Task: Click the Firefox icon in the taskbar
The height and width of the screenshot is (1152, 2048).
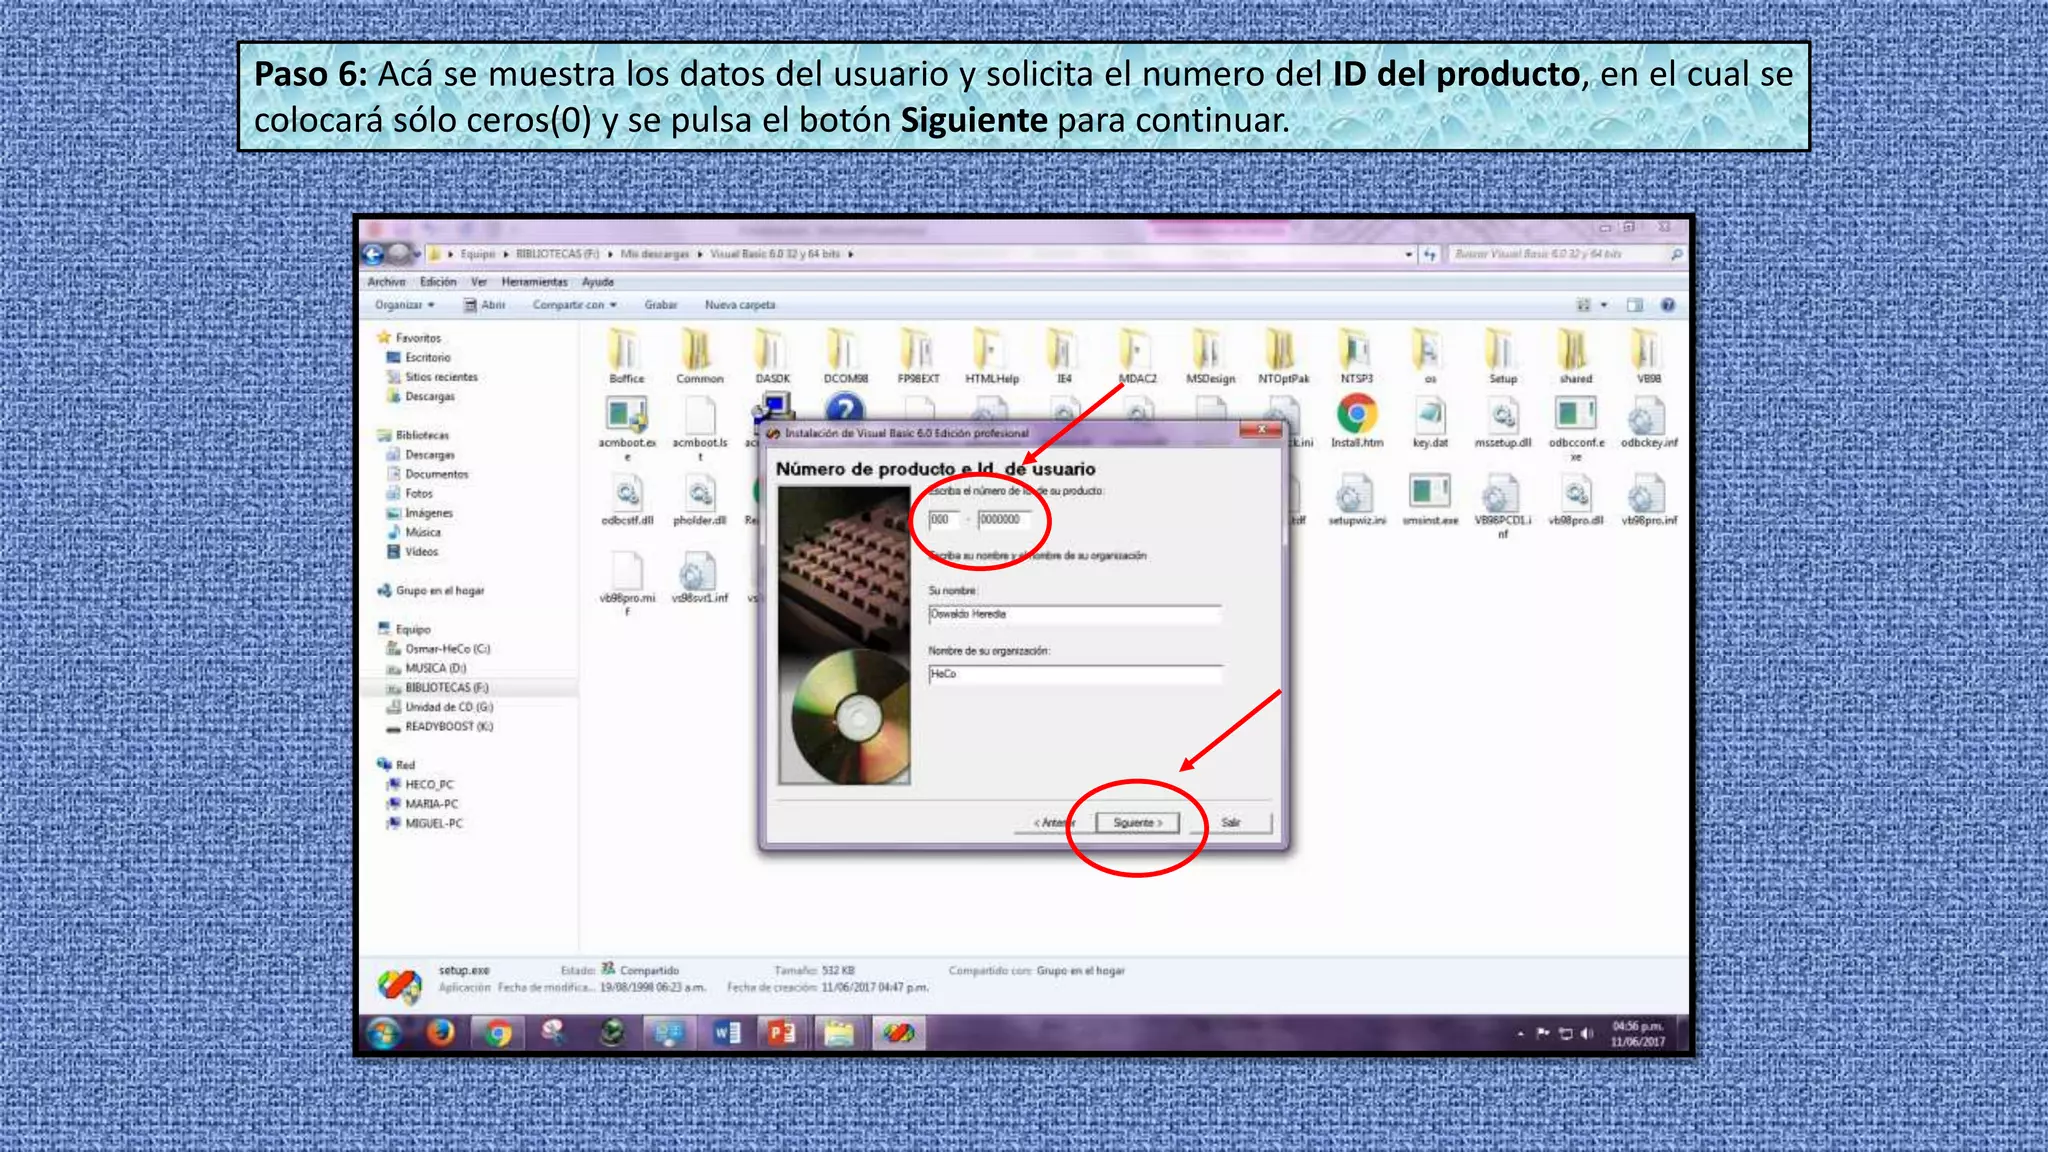Action: coord(440,1032)
